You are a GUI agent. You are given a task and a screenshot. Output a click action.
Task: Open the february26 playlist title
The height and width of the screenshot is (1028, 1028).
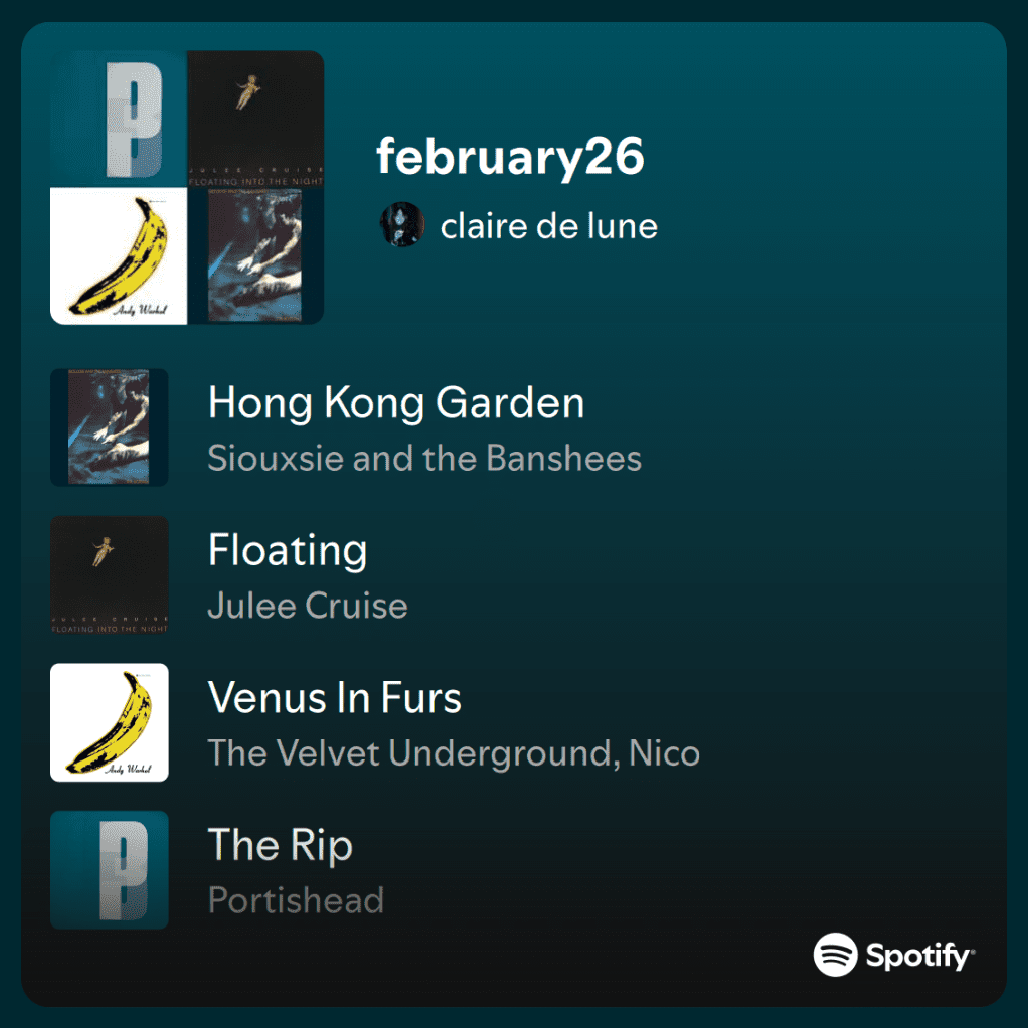[x=510, y=157]
